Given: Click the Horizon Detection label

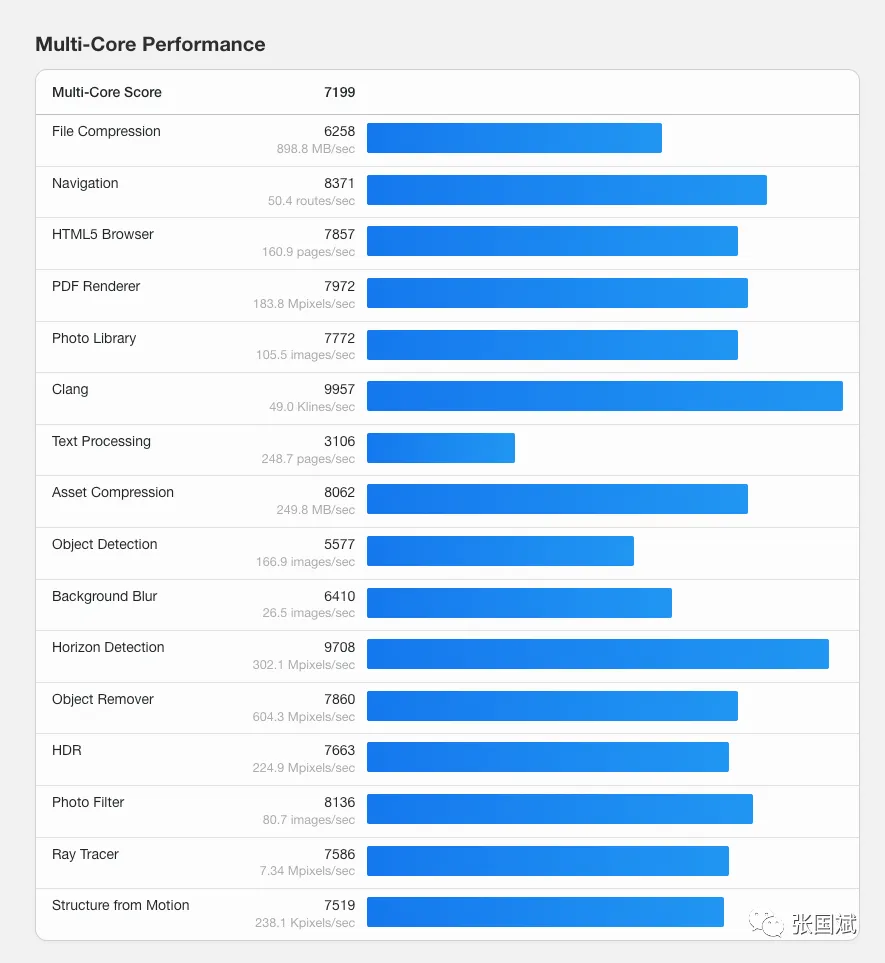Looking at the screenshot, I should [108, 647].
